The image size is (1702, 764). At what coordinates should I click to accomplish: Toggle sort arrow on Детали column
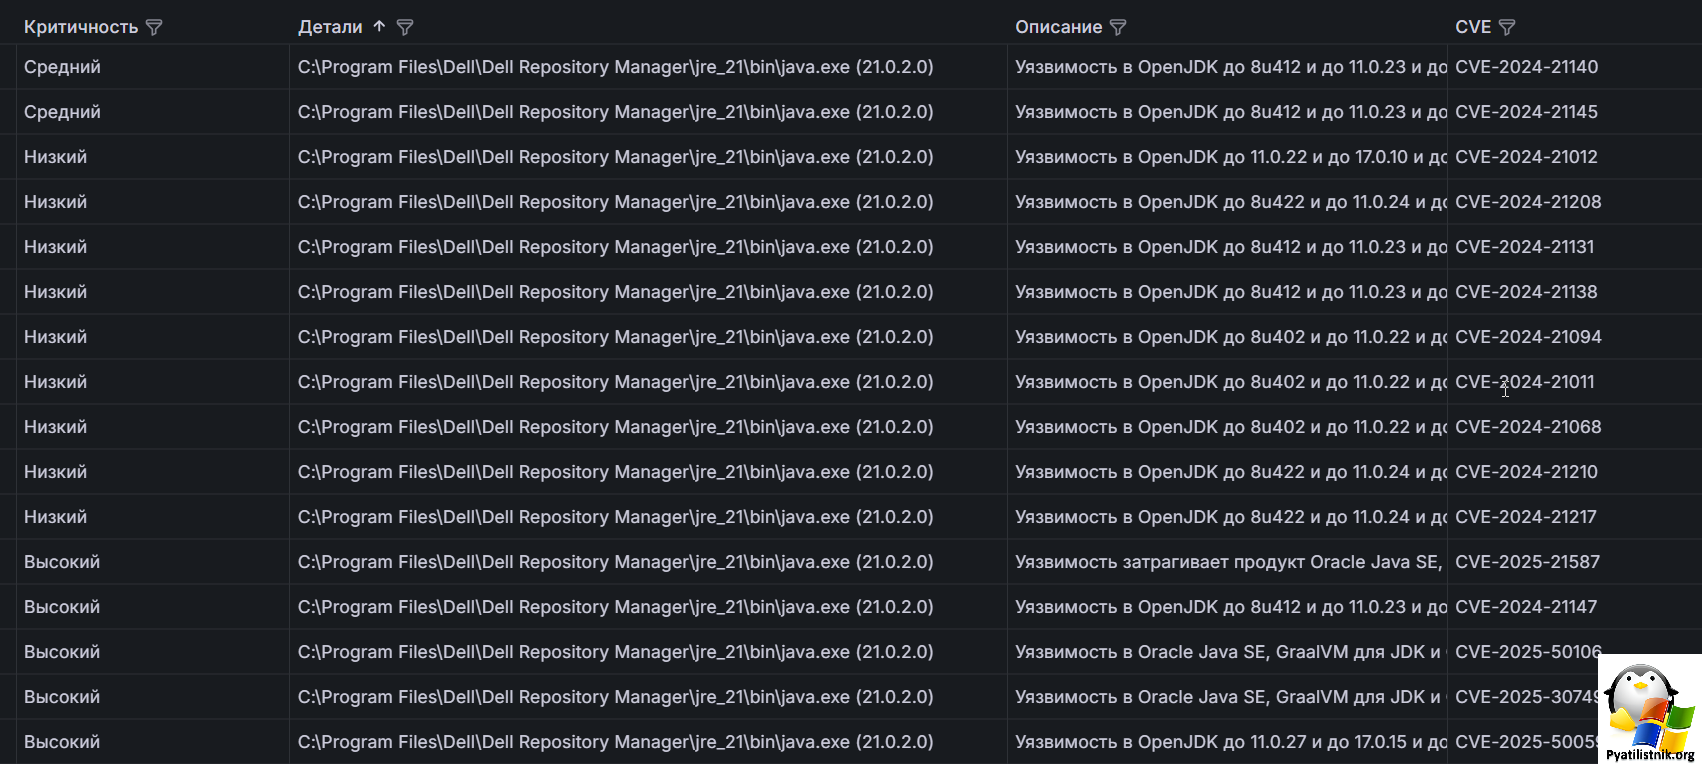[x=379, y=27]
